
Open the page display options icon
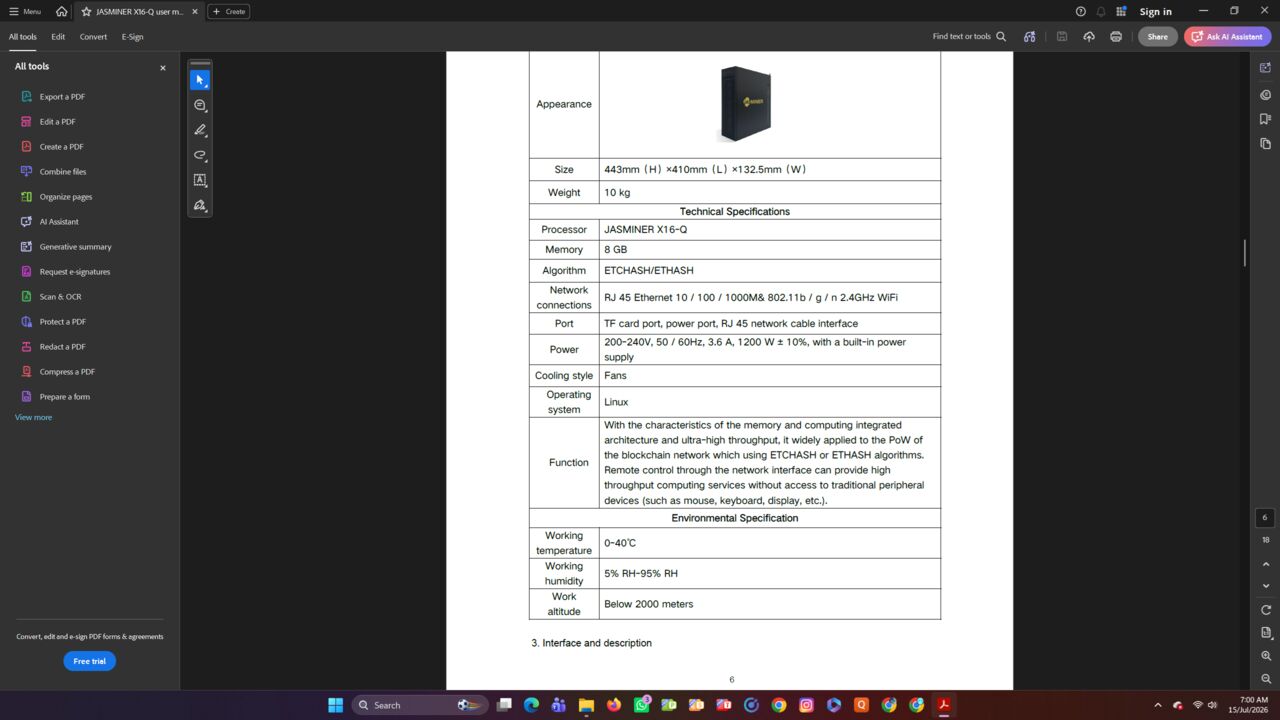coord(1266,633)
